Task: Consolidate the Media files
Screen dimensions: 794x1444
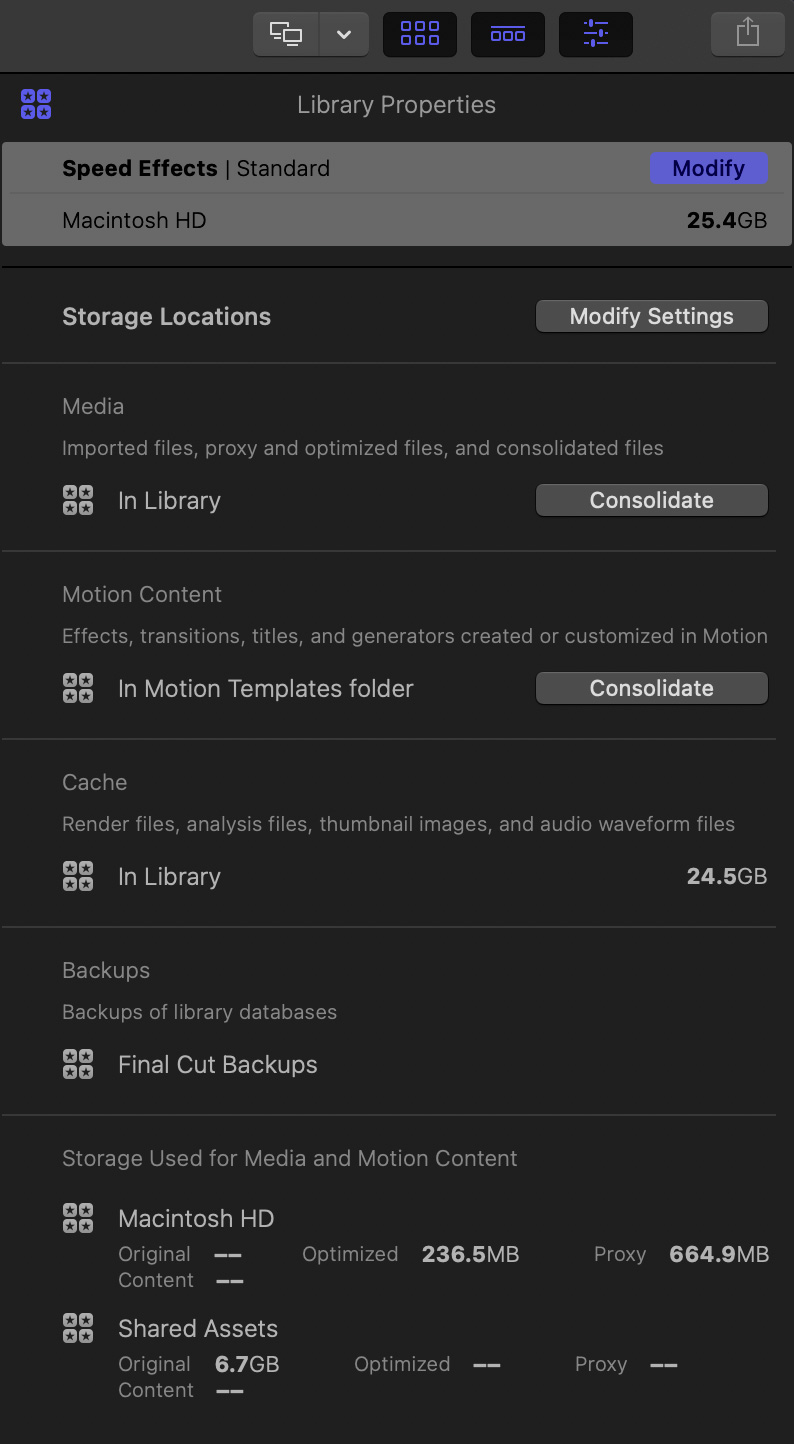Action: [x=652, y=500]
